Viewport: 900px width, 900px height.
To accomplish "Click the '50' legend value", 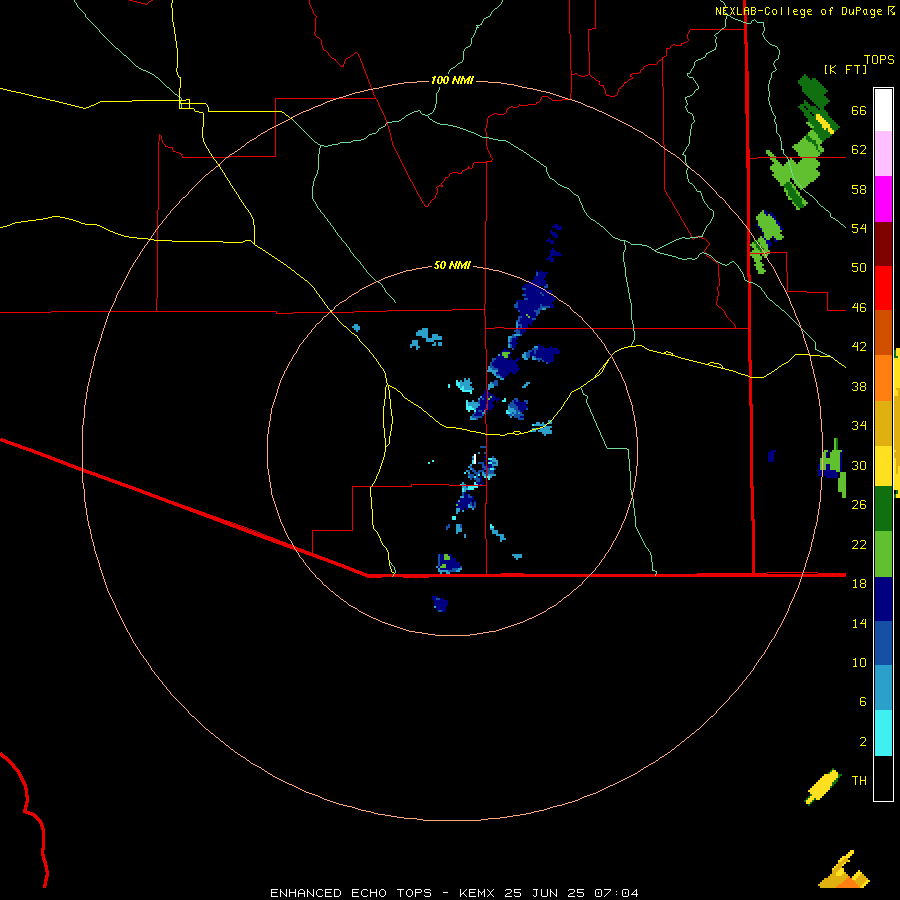I will pos(859,268).
